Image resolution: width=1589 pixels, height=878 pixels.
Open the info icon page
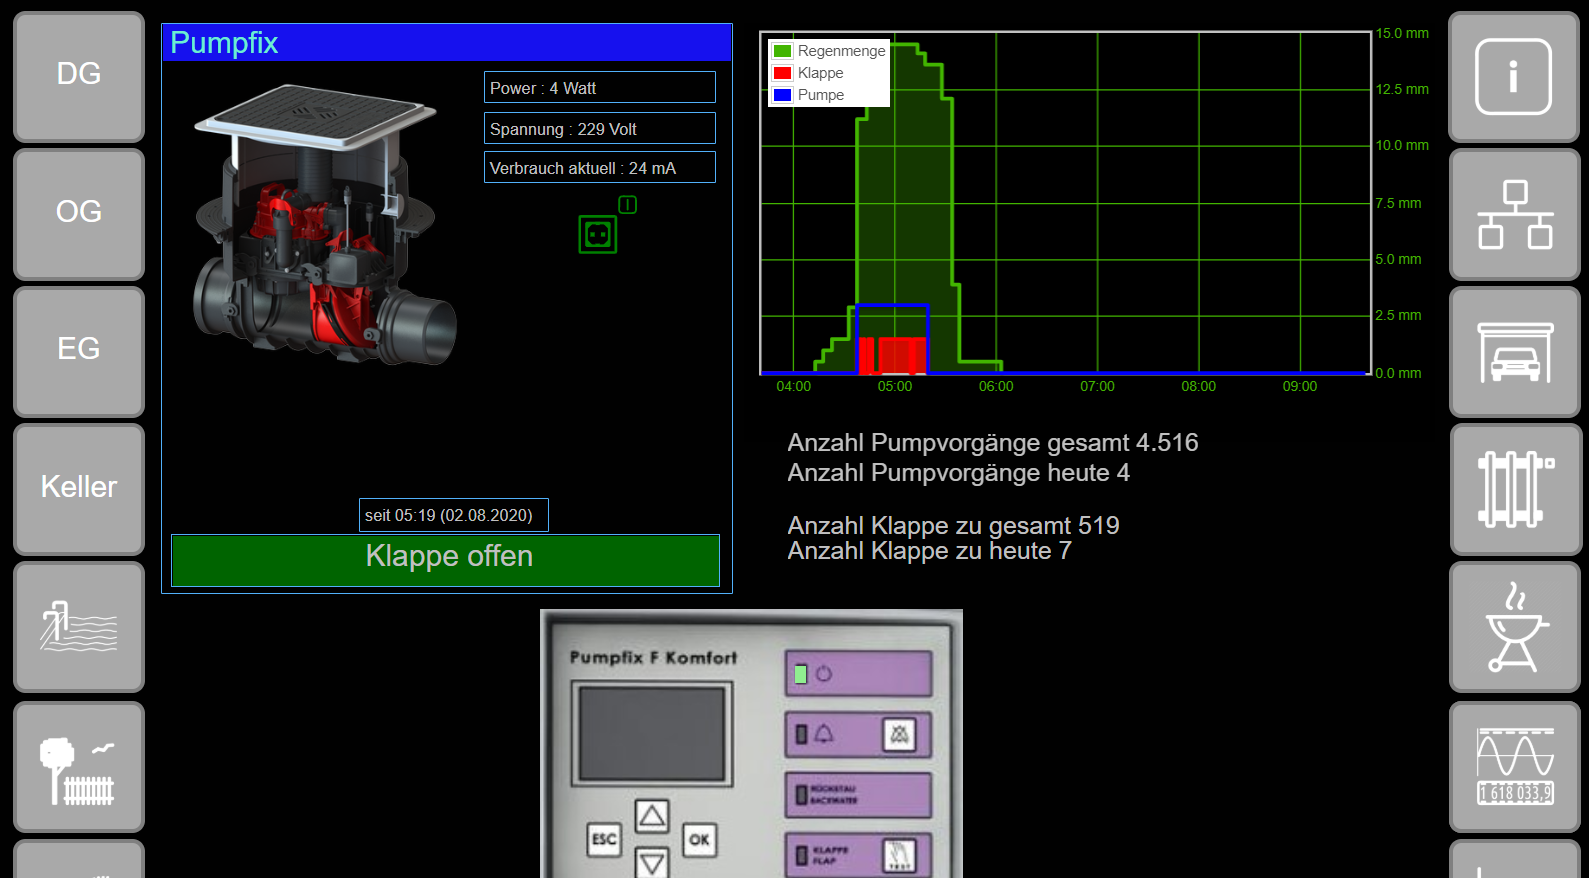click(x=1515, y=76)
